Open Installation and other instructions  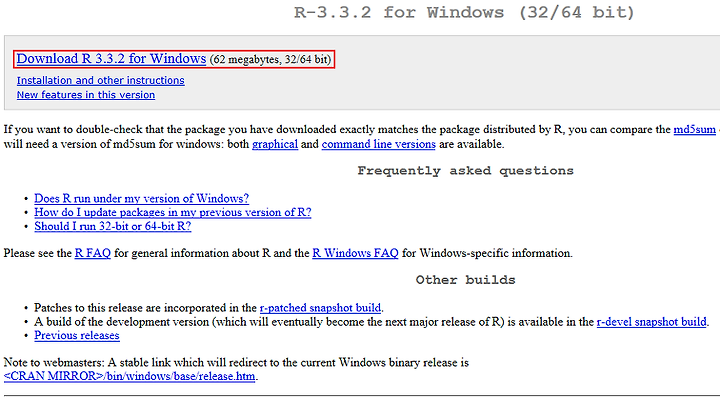(x=101, y=80)
